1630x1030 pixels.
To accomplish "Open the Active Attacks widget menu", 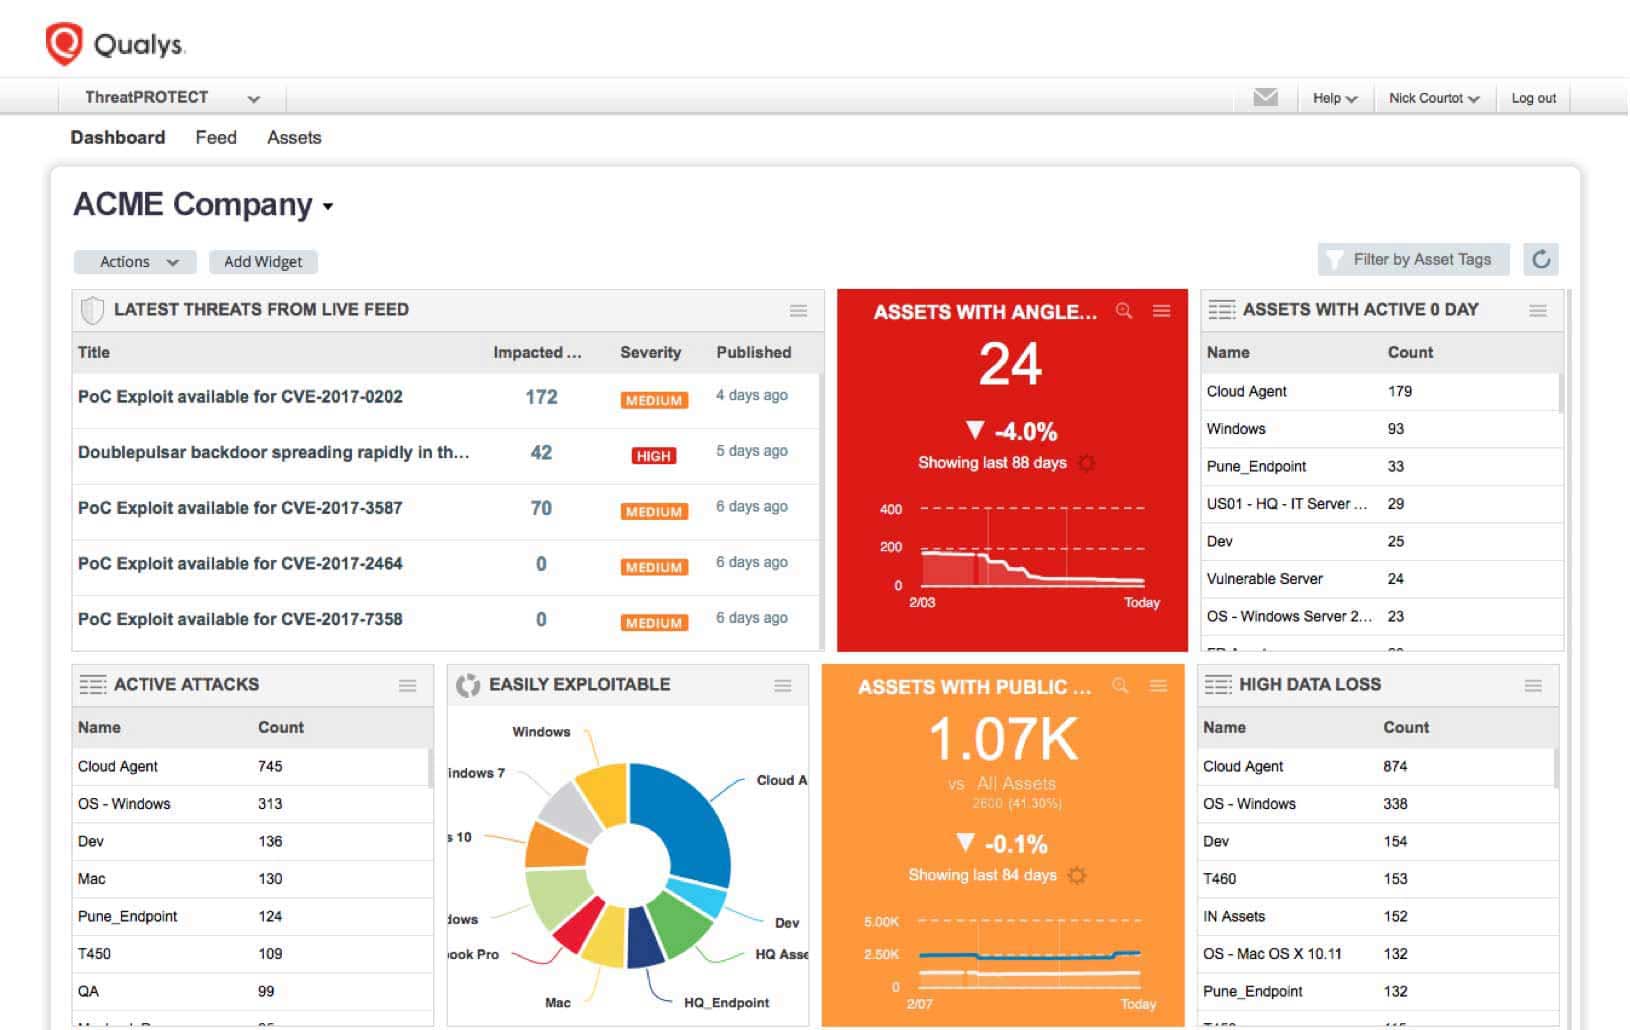I will pyautogui.click(x=407, y=686).
